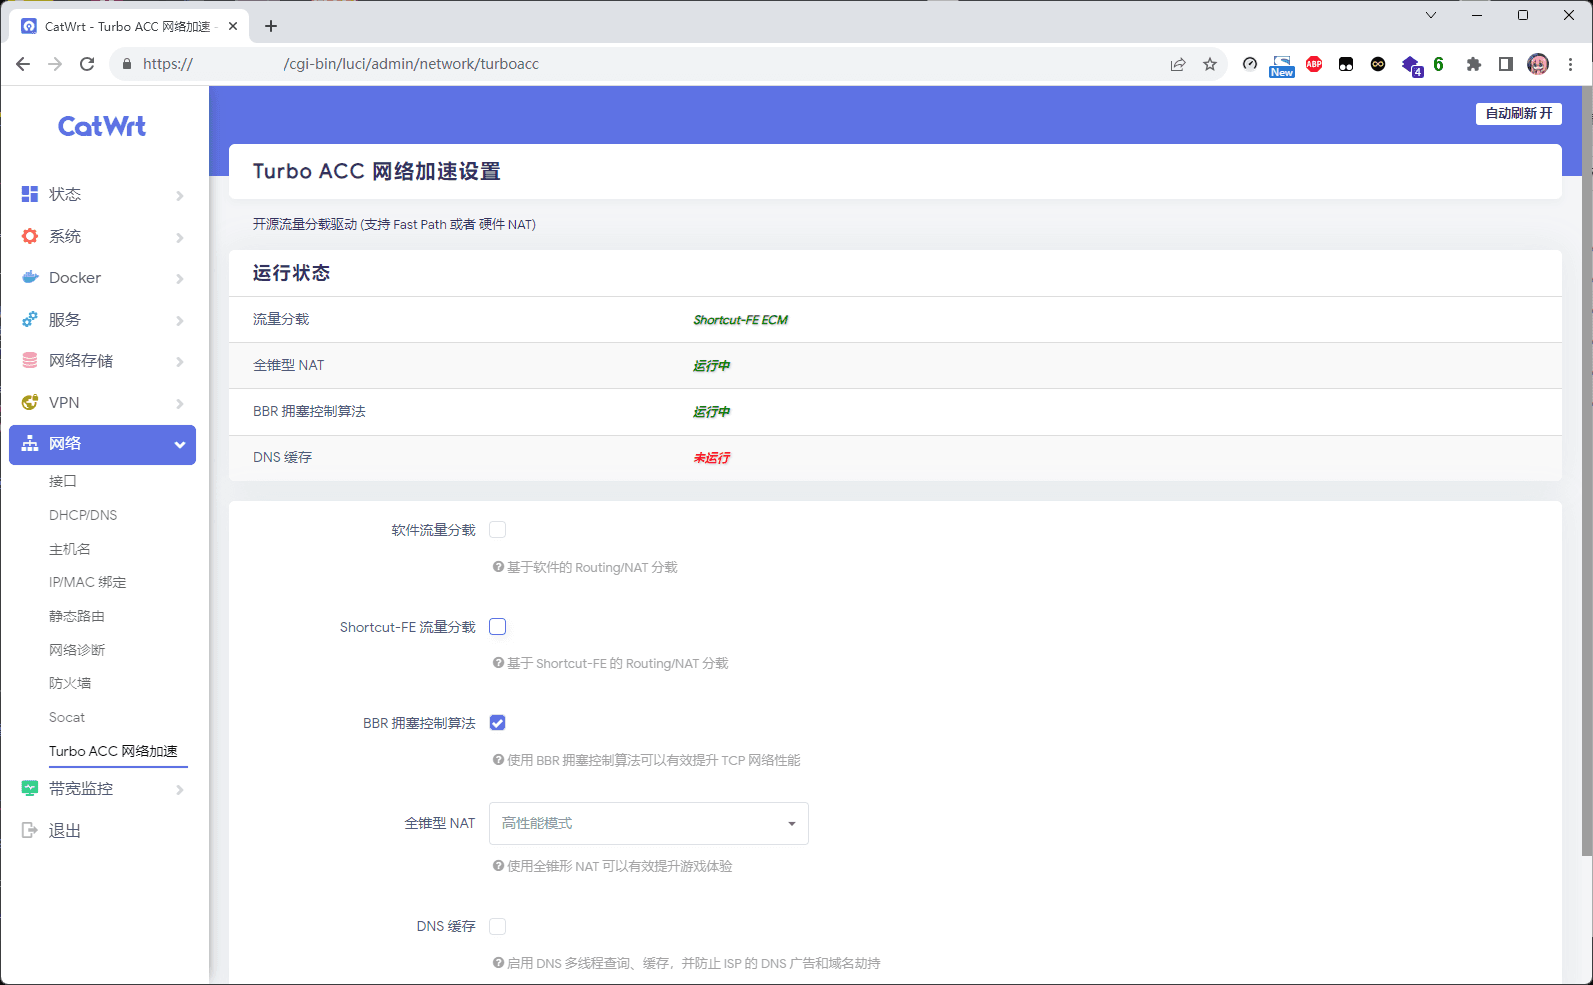Open the IP/MAC 绑定 submenu item
The image size is (1593, 985).
88,582
